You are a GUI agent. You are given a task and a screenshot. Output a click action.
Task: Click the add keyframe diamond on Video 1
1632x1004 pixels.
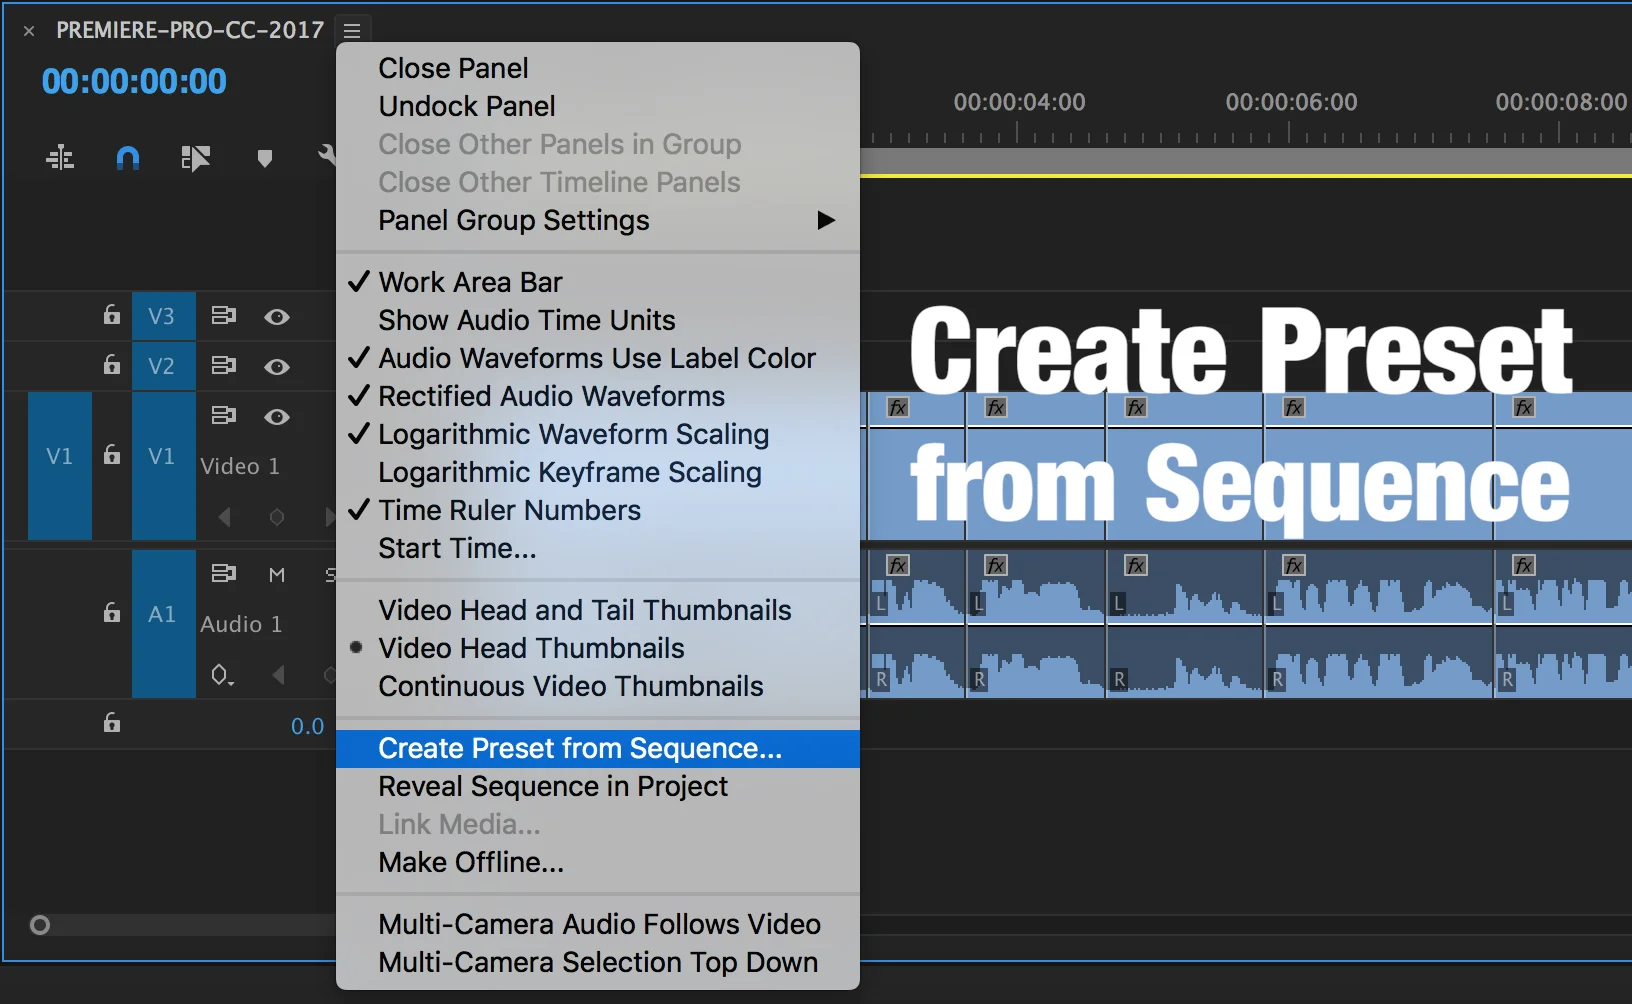tap(277, 517)
